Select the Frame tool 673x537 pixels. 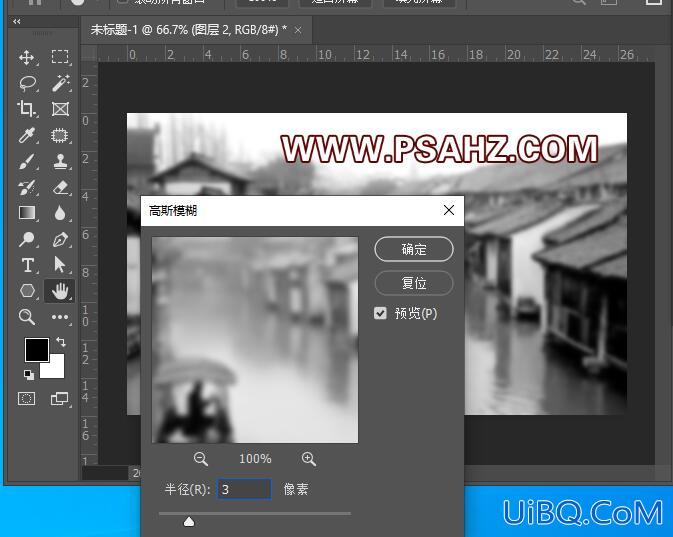pyautogui.click(x=60, y=109)
